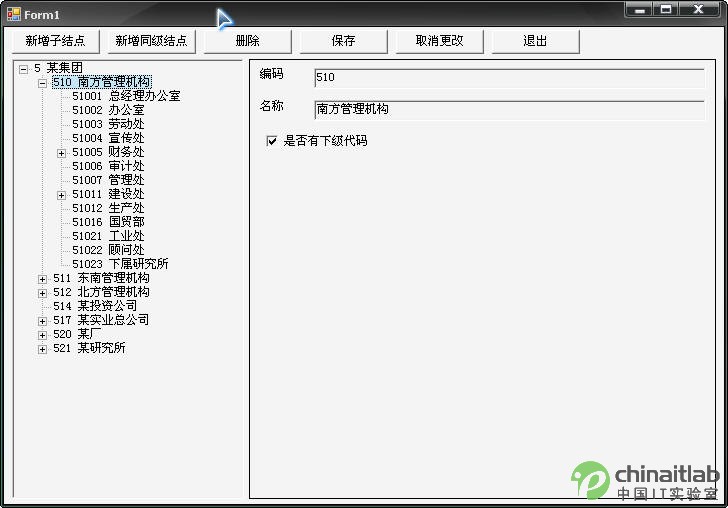Select tree item 51006 审计处
This screenshot has height=508, width=728.
click(x=108, y=166)
